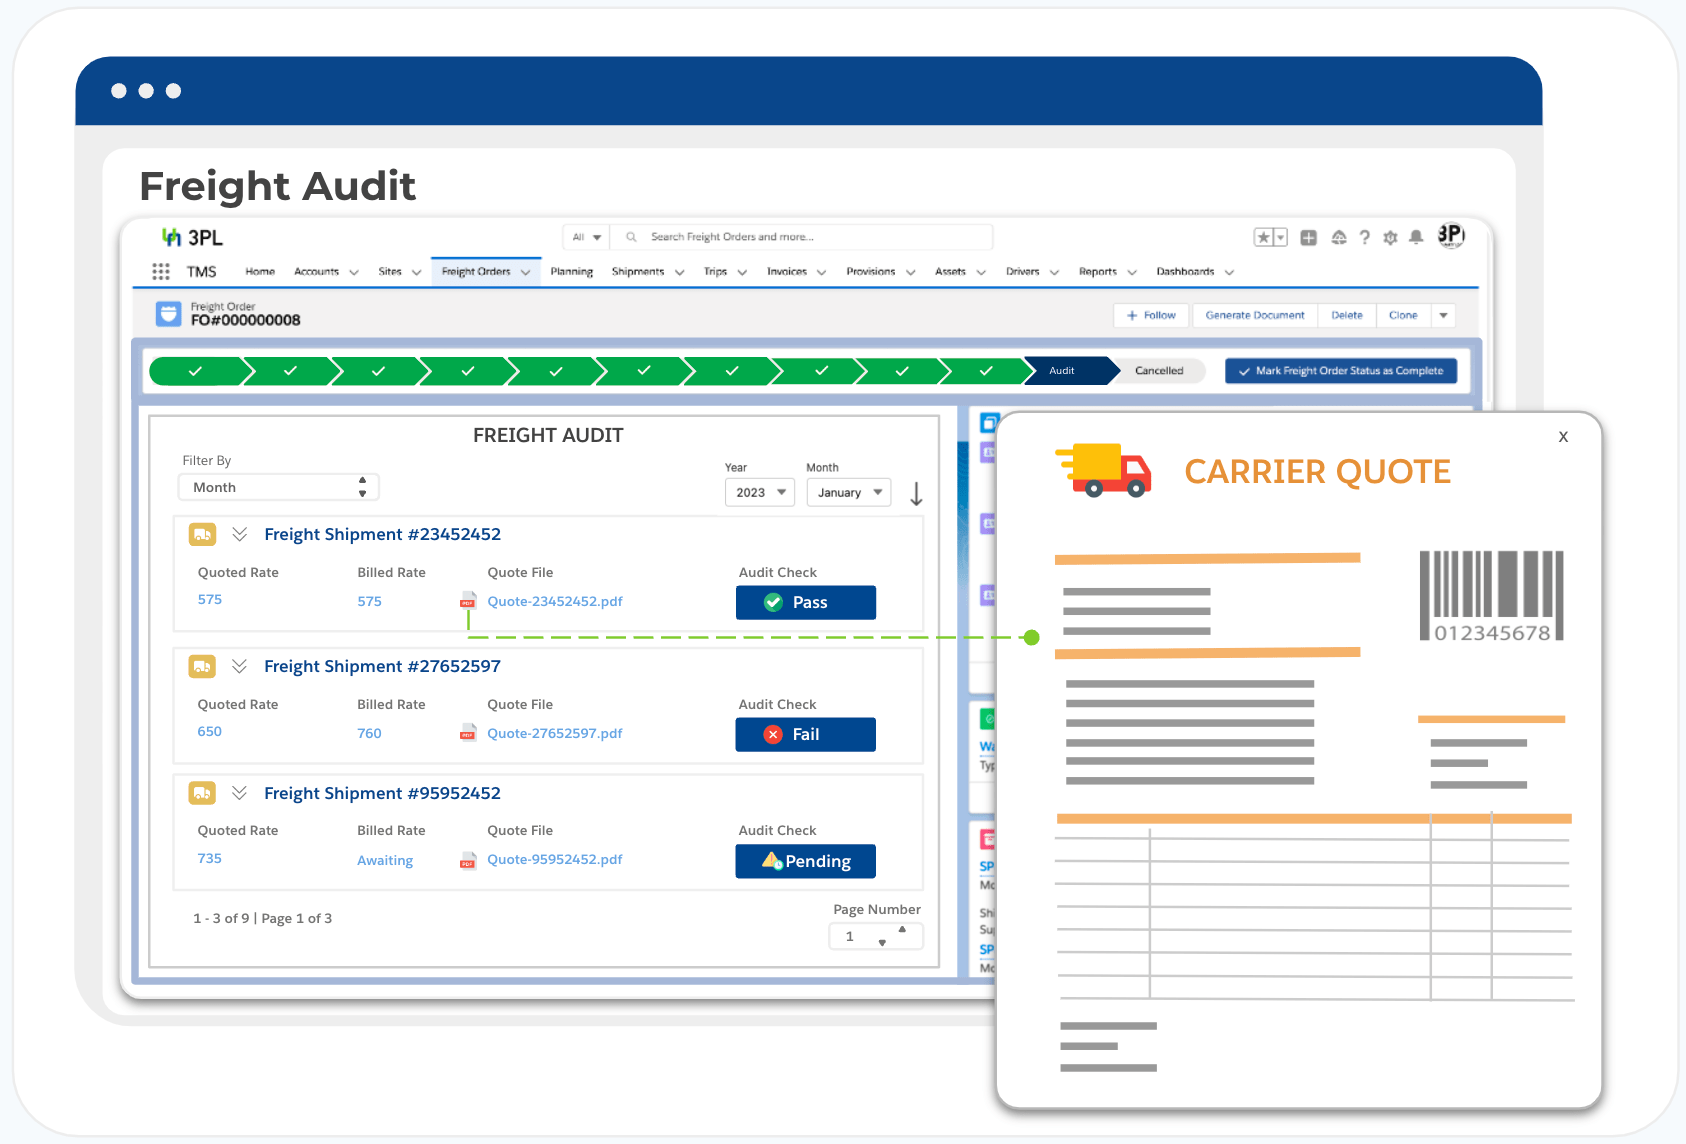Select the Audit stage on the progress path
Image resolution: width=1686 pixels, height=1144 pixels.
1062,371
